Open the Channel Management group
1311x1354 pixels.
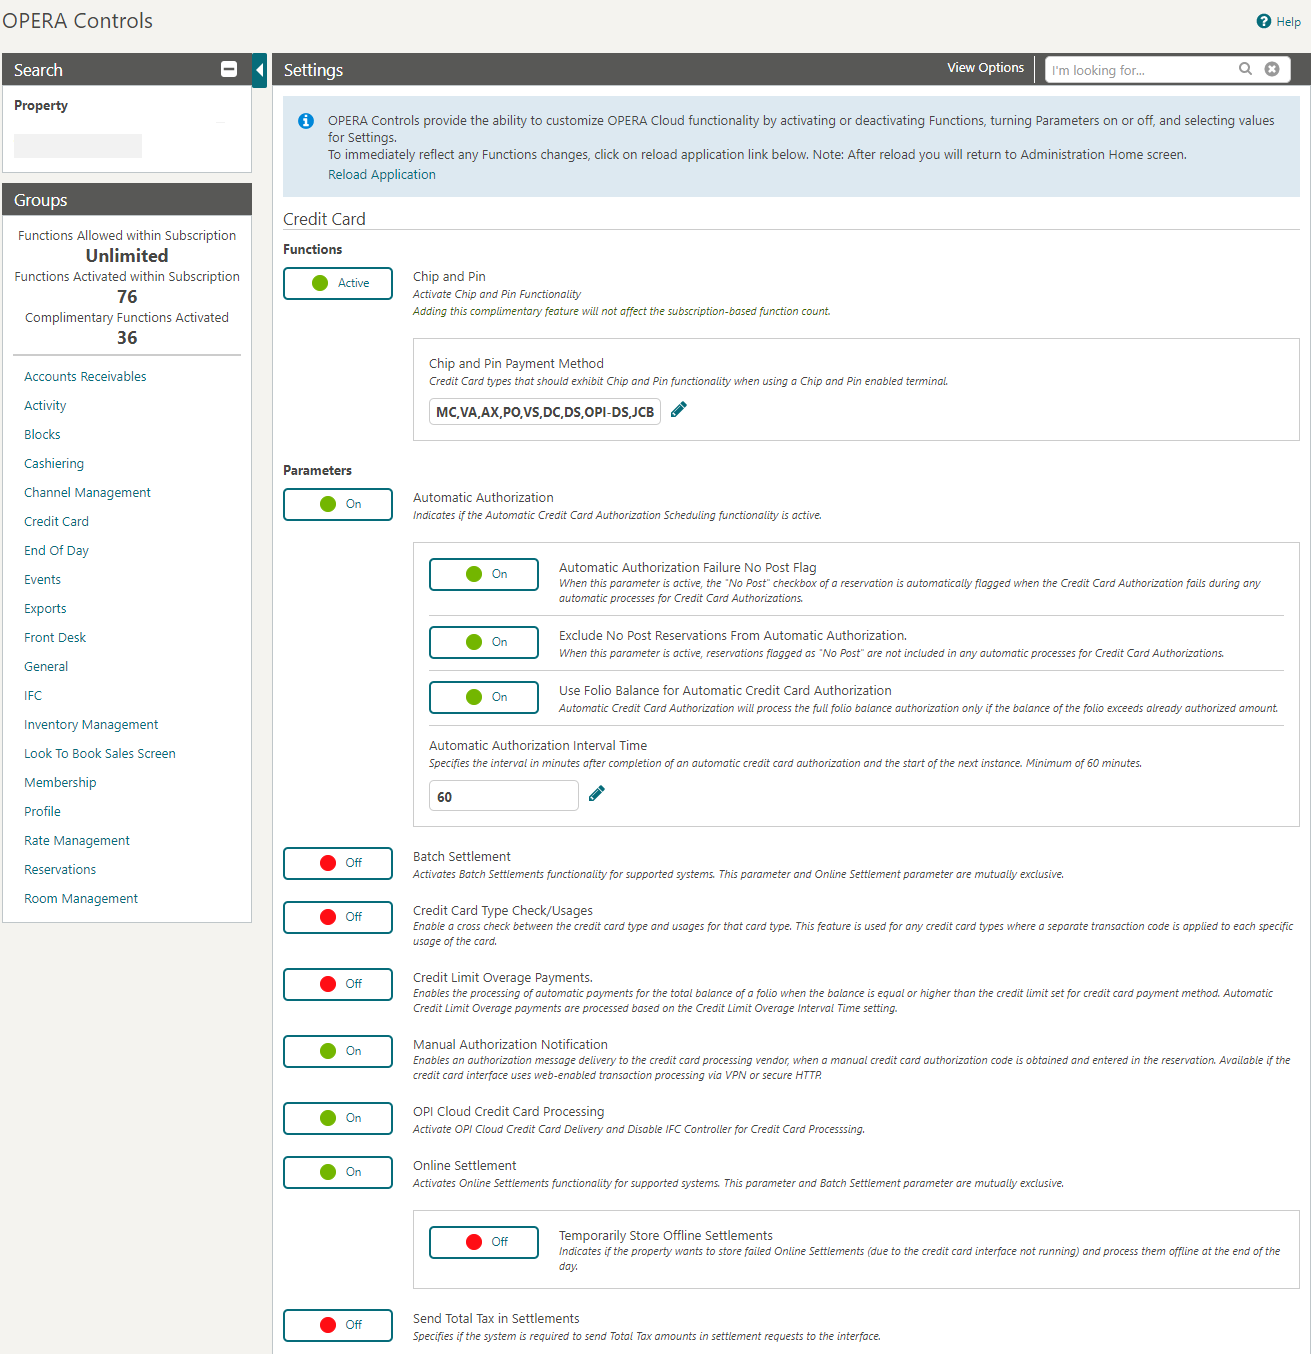point(87,493)
